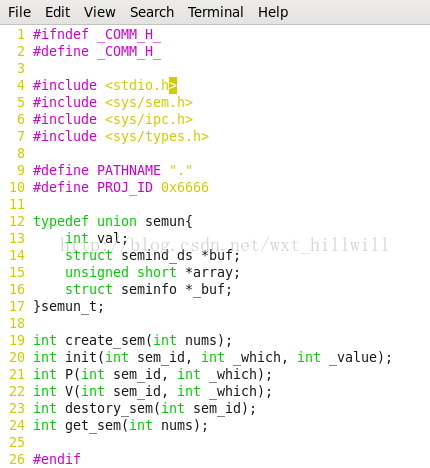Screen dimensions: 430x468
Task: Click the '#ifndef _COMM_H_' line
Action: [x=97, y=34]
